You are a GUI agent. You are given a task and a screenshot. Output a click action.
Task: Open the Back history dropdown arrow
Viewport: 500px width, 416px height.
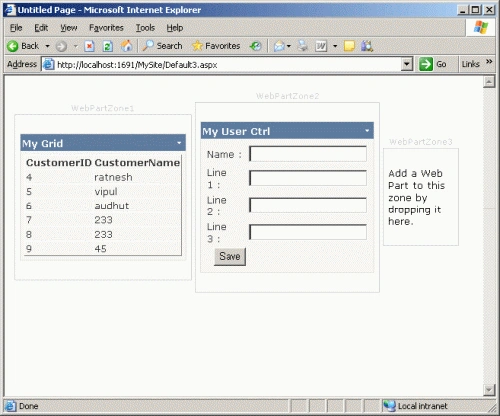pos(47,46)
